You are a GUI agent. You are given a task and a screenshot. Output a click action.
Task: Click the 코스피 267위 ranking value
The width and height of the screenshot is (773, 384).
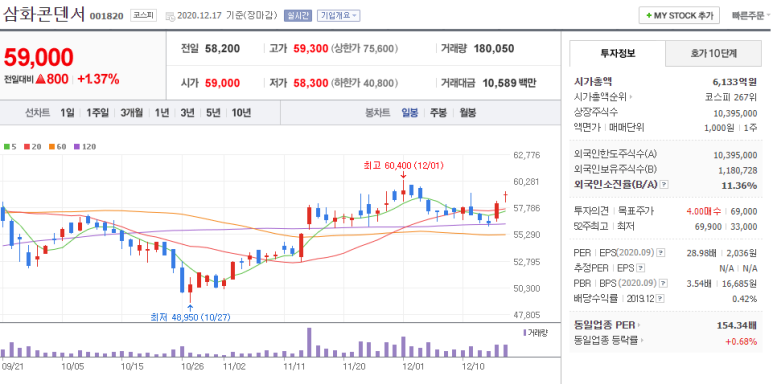(731, 97)
